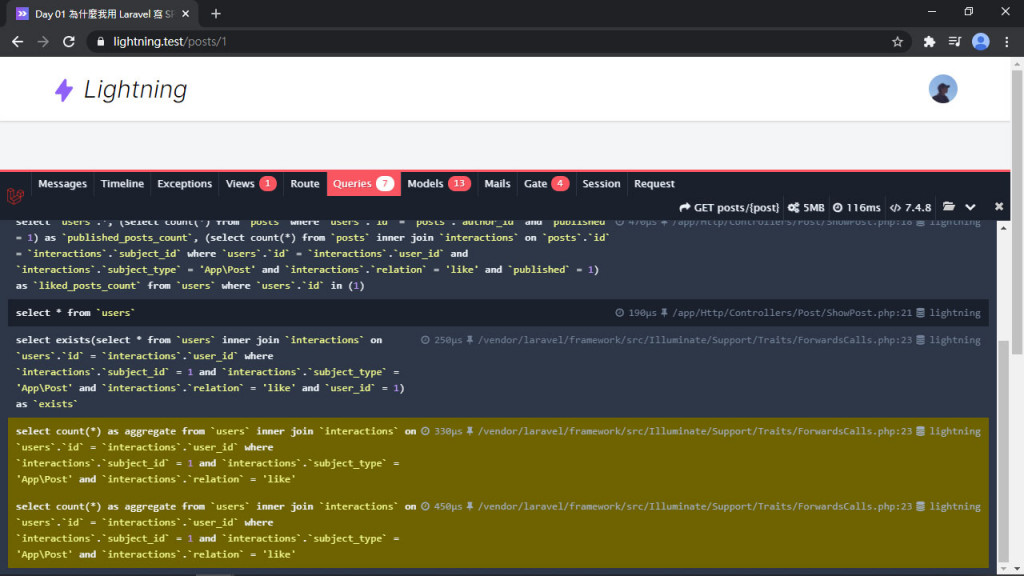Click the Laravel debugbar logo icon
Image resolution: width=1024 pixels, height=576 pixels.
15,195
